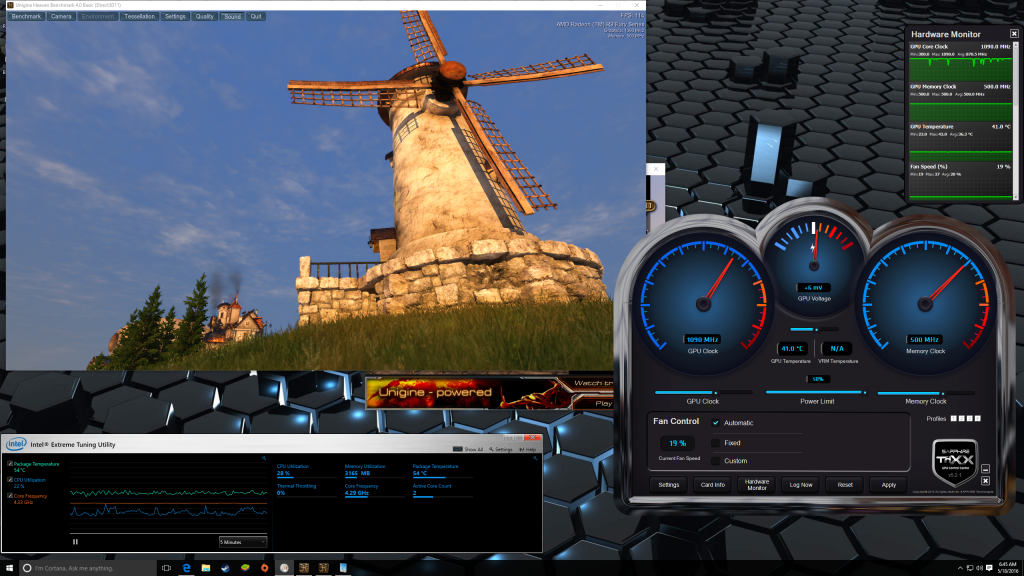Image resolution: width=1024 pixels, height=576 pixels.
Task: Open the Settings menu in Heaven
Action: point(175,16)
